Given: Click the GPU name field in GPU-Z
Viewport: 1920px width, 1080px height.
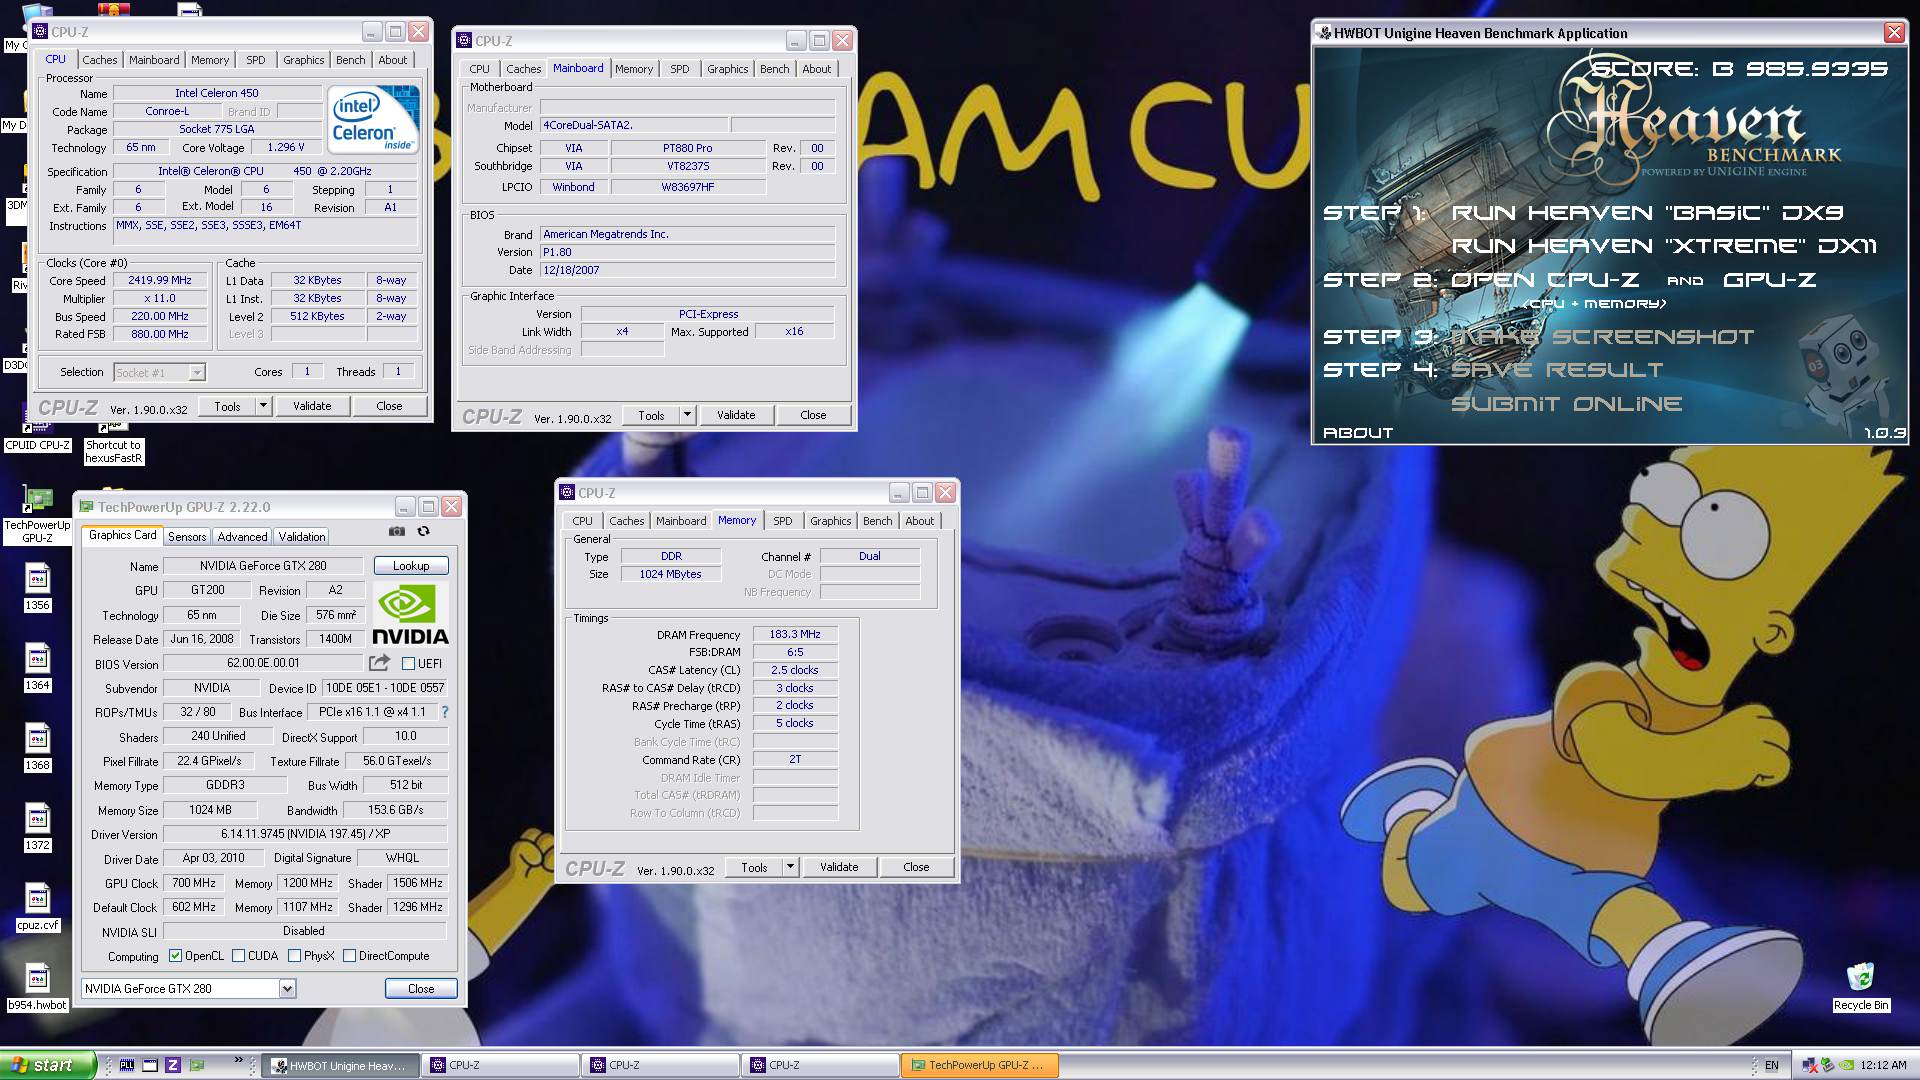Looking at the screenshot, I should [262, 566].
